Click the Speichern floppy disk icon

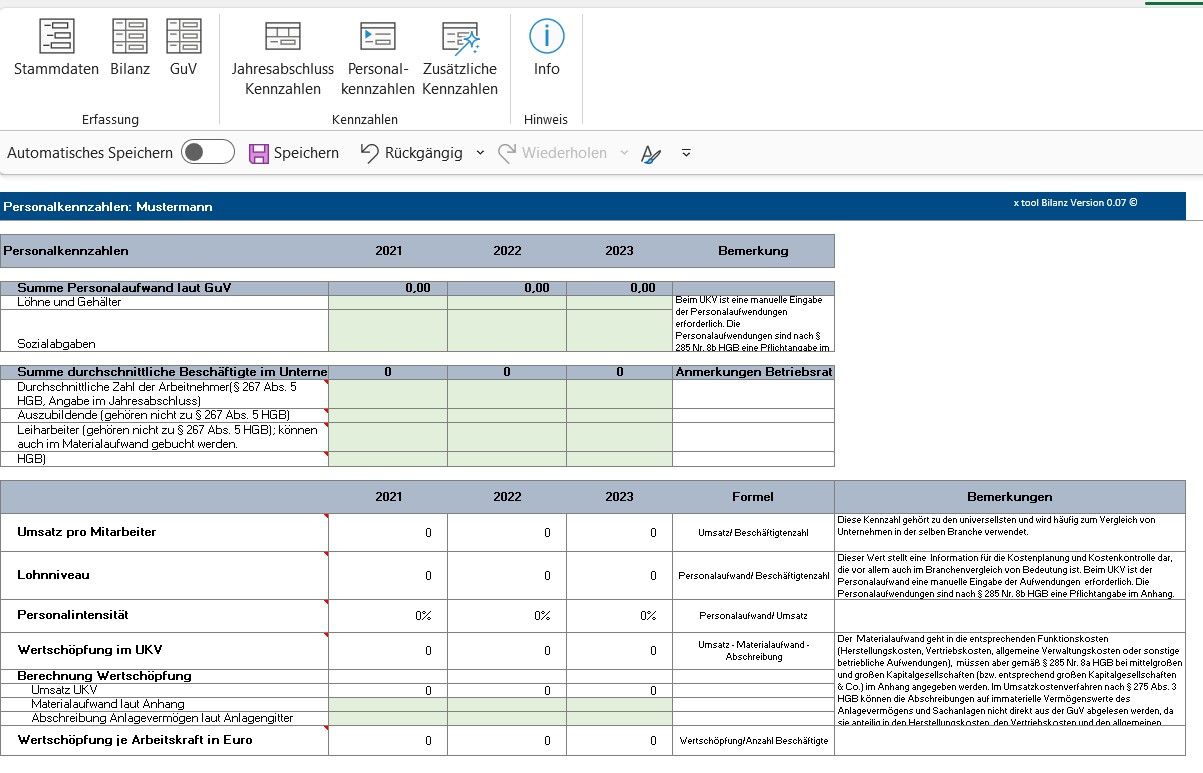click(259, 153)
